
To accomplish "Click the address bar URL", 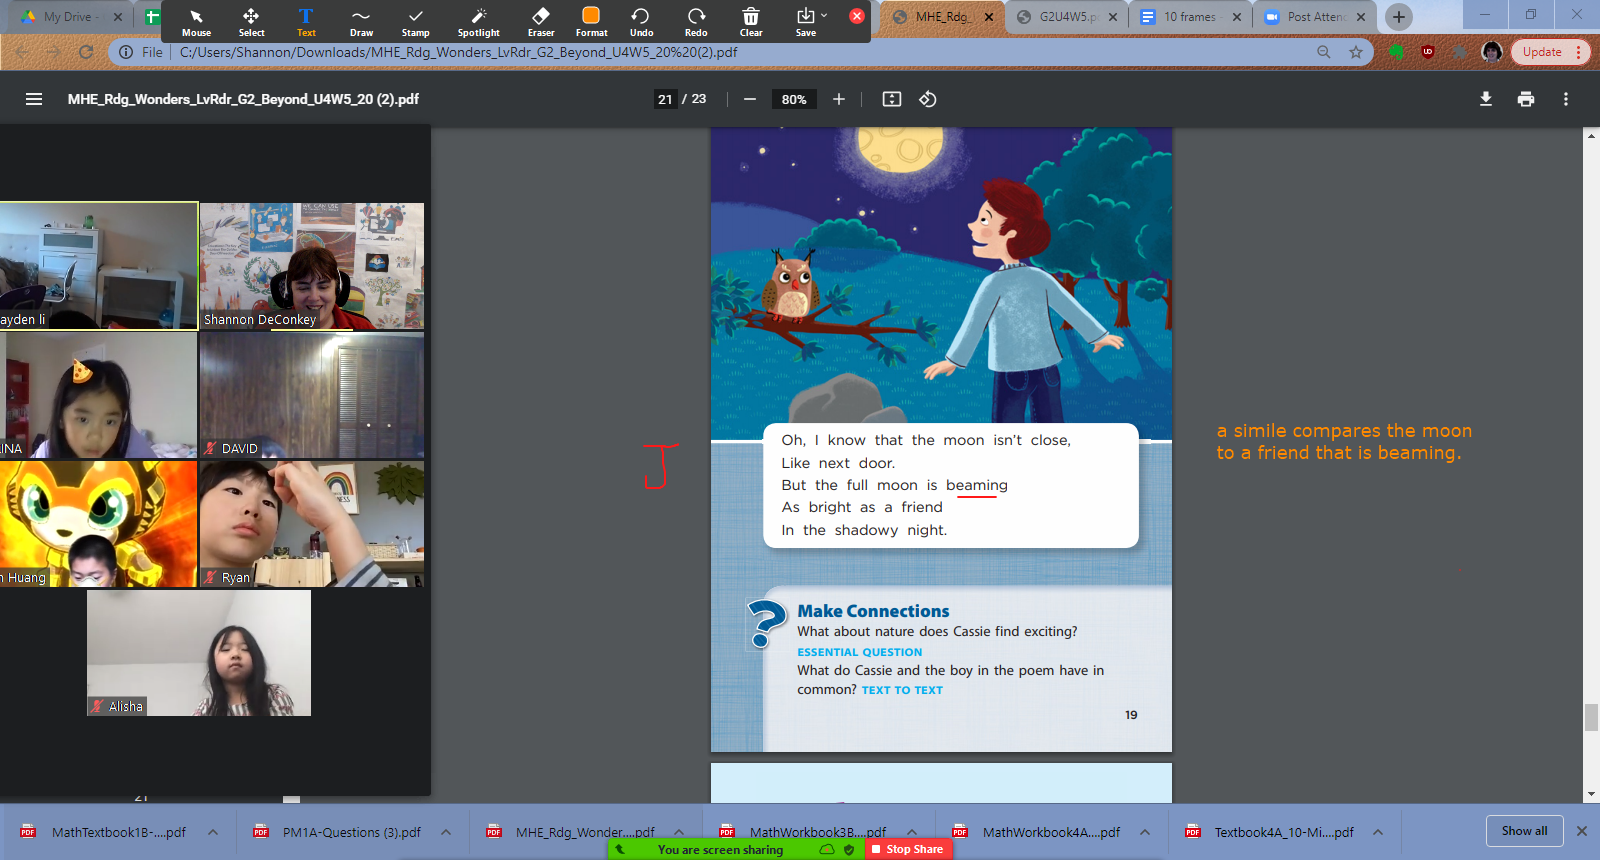I will tap(459, 52).
